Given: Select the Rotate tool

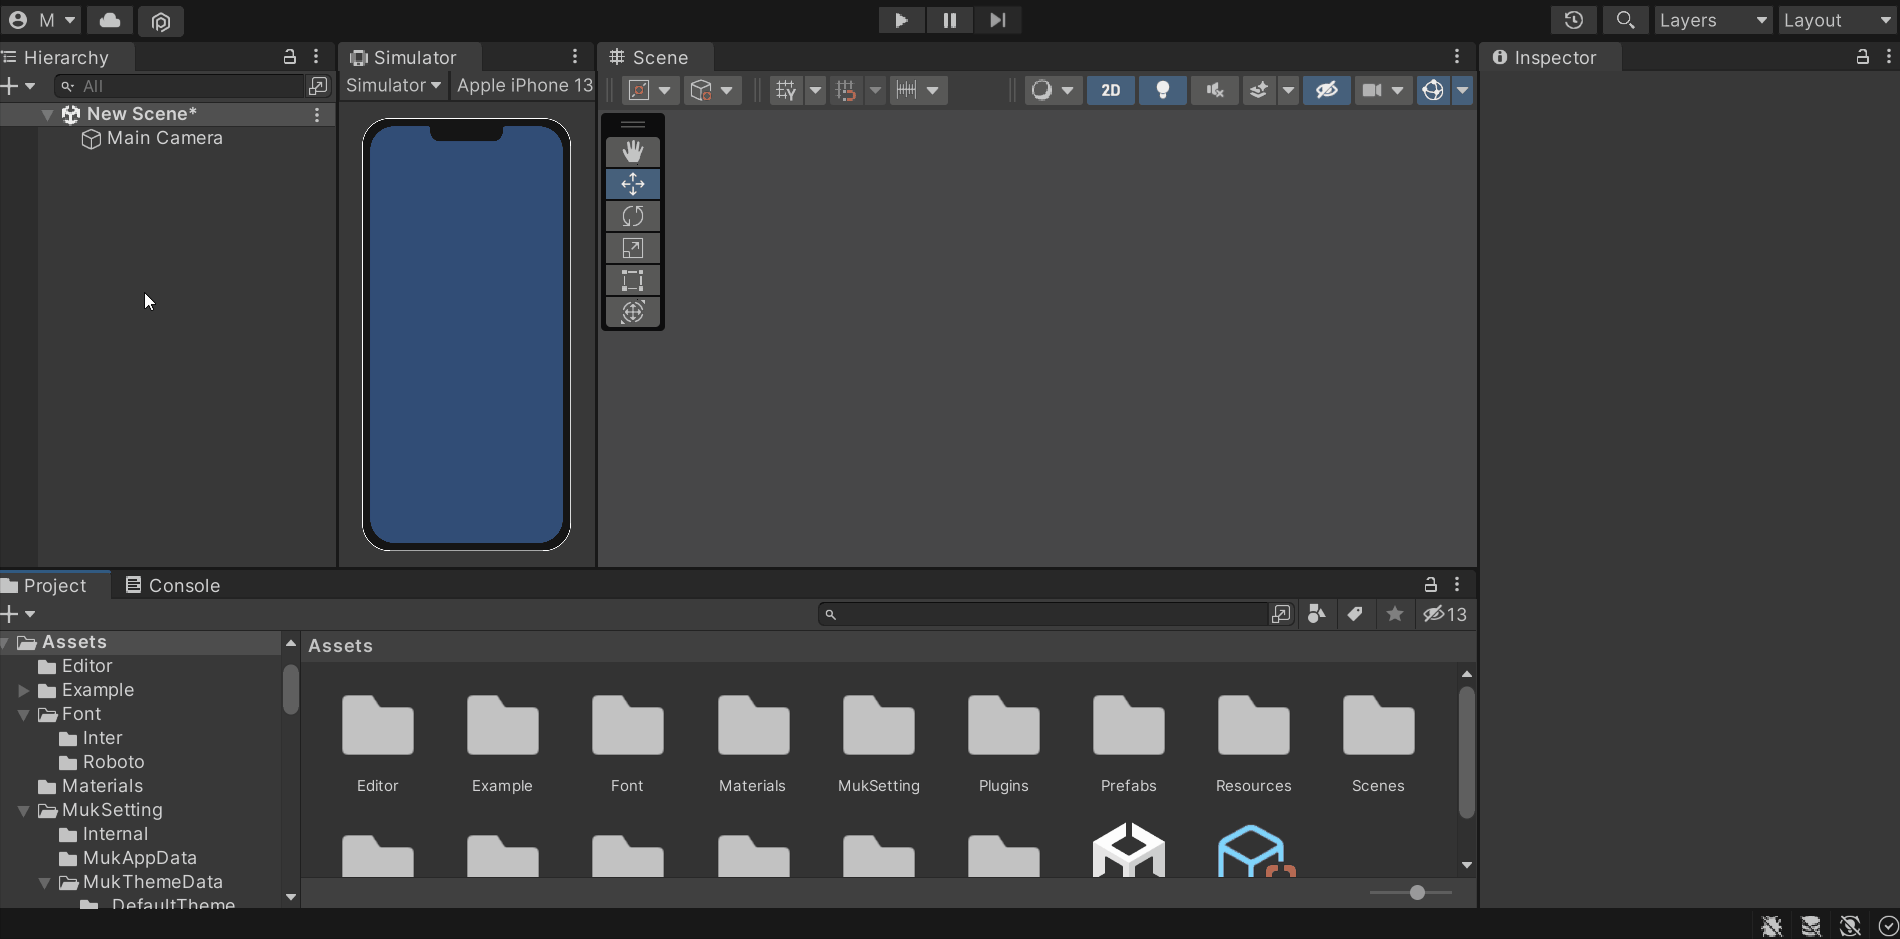Looking at the screenshot, I should coord(633,216).
